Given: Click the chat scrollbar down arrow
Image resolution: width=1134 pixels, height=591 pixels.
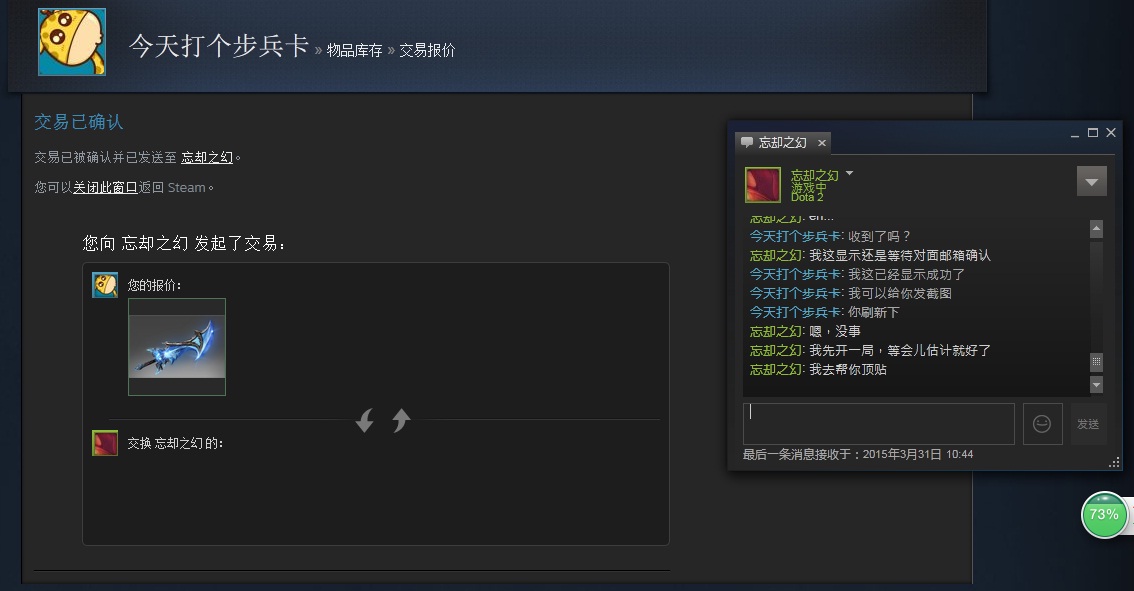Looking at the screenshot, I should (x=1096, y=385).
